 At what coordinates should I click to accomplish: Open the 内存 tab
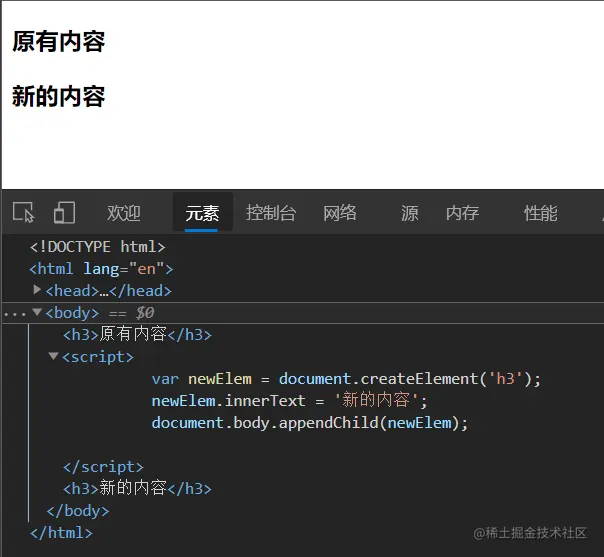coord(463,213)
